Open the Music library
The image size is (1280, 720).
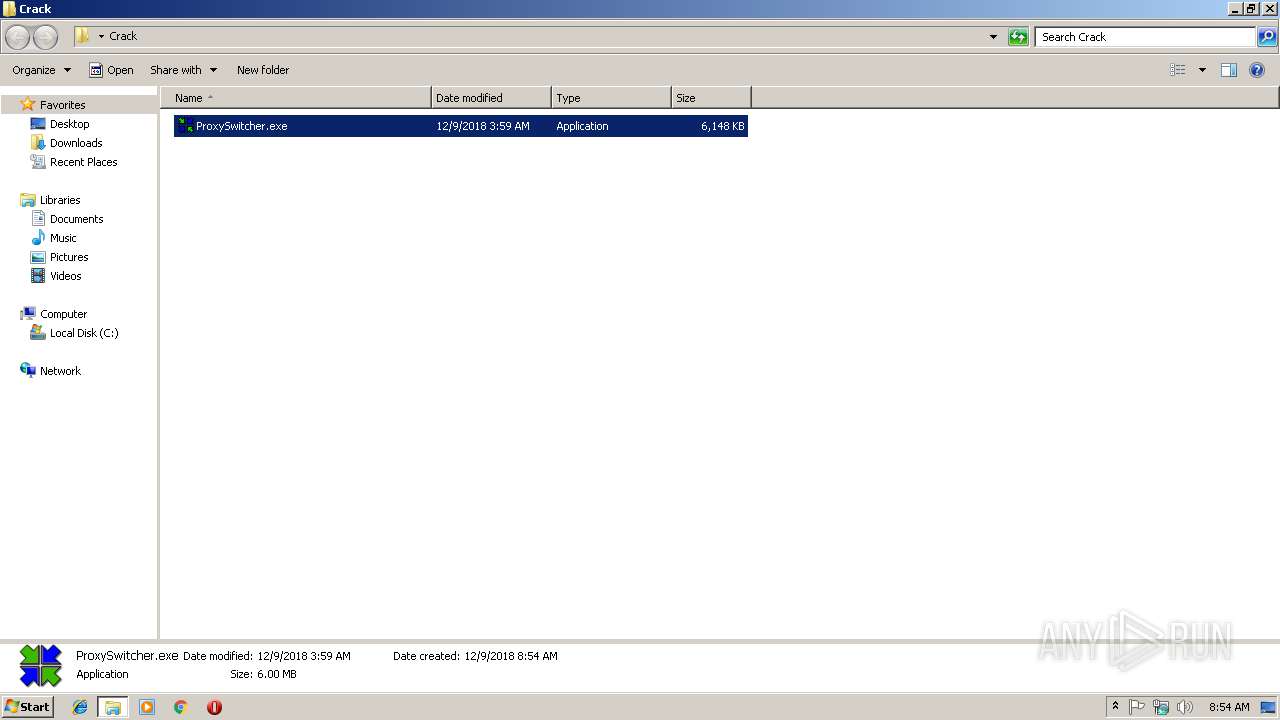pyautogui.click(x=63, y=238)
